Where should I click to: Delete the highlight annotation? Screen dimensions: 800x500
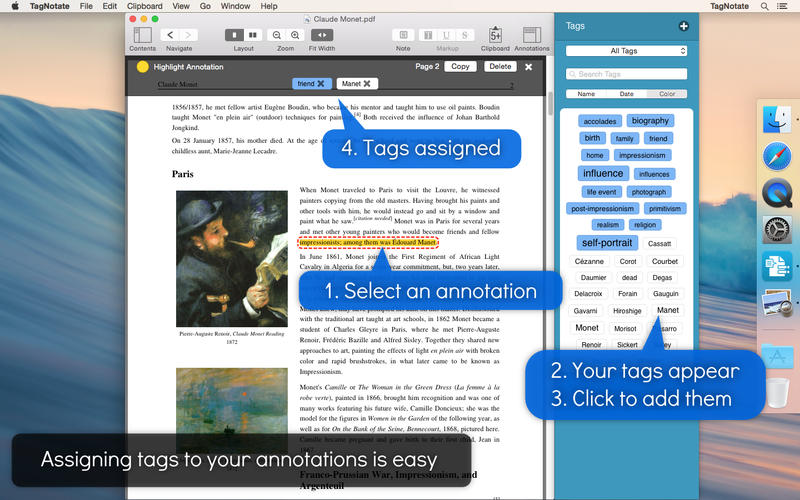click(500, 66)
